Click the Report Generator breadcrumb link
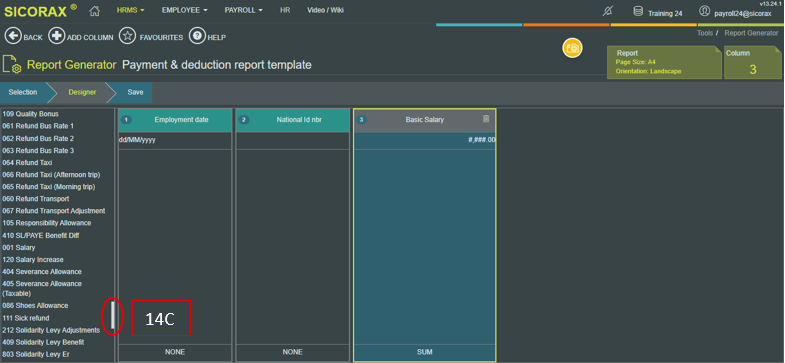785x363 pixels. pos(751,34)
